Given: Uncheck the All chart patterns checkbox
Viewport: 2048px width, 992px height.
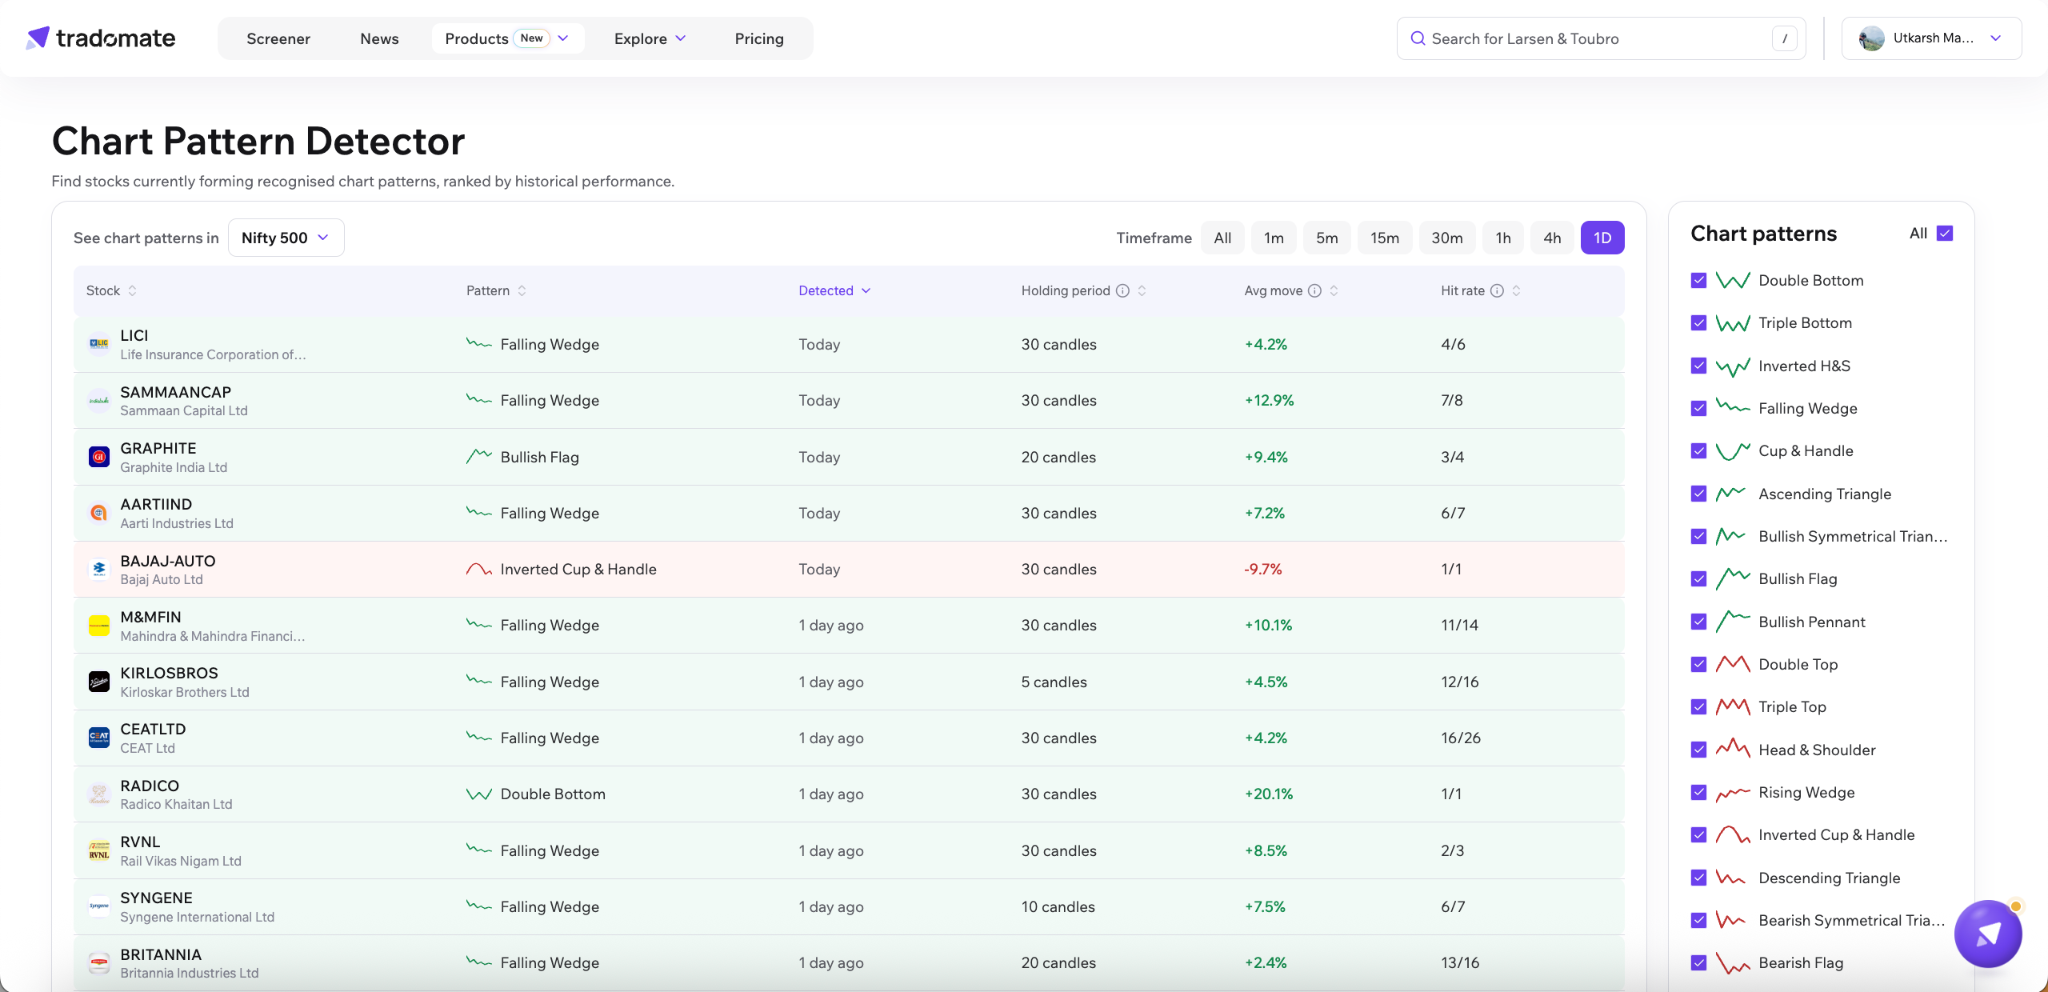Looking at the screenshot, I should [1945, 233].
